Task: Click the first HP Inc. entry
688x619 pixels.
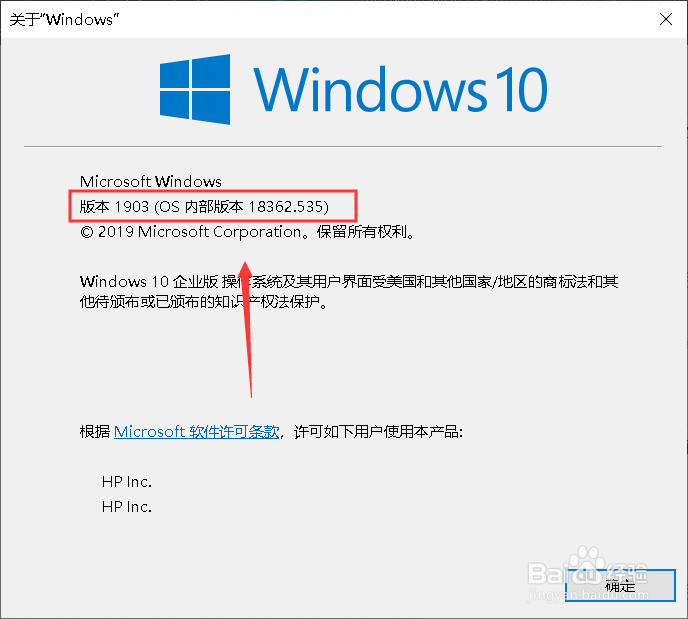Action: click(127, 482)
